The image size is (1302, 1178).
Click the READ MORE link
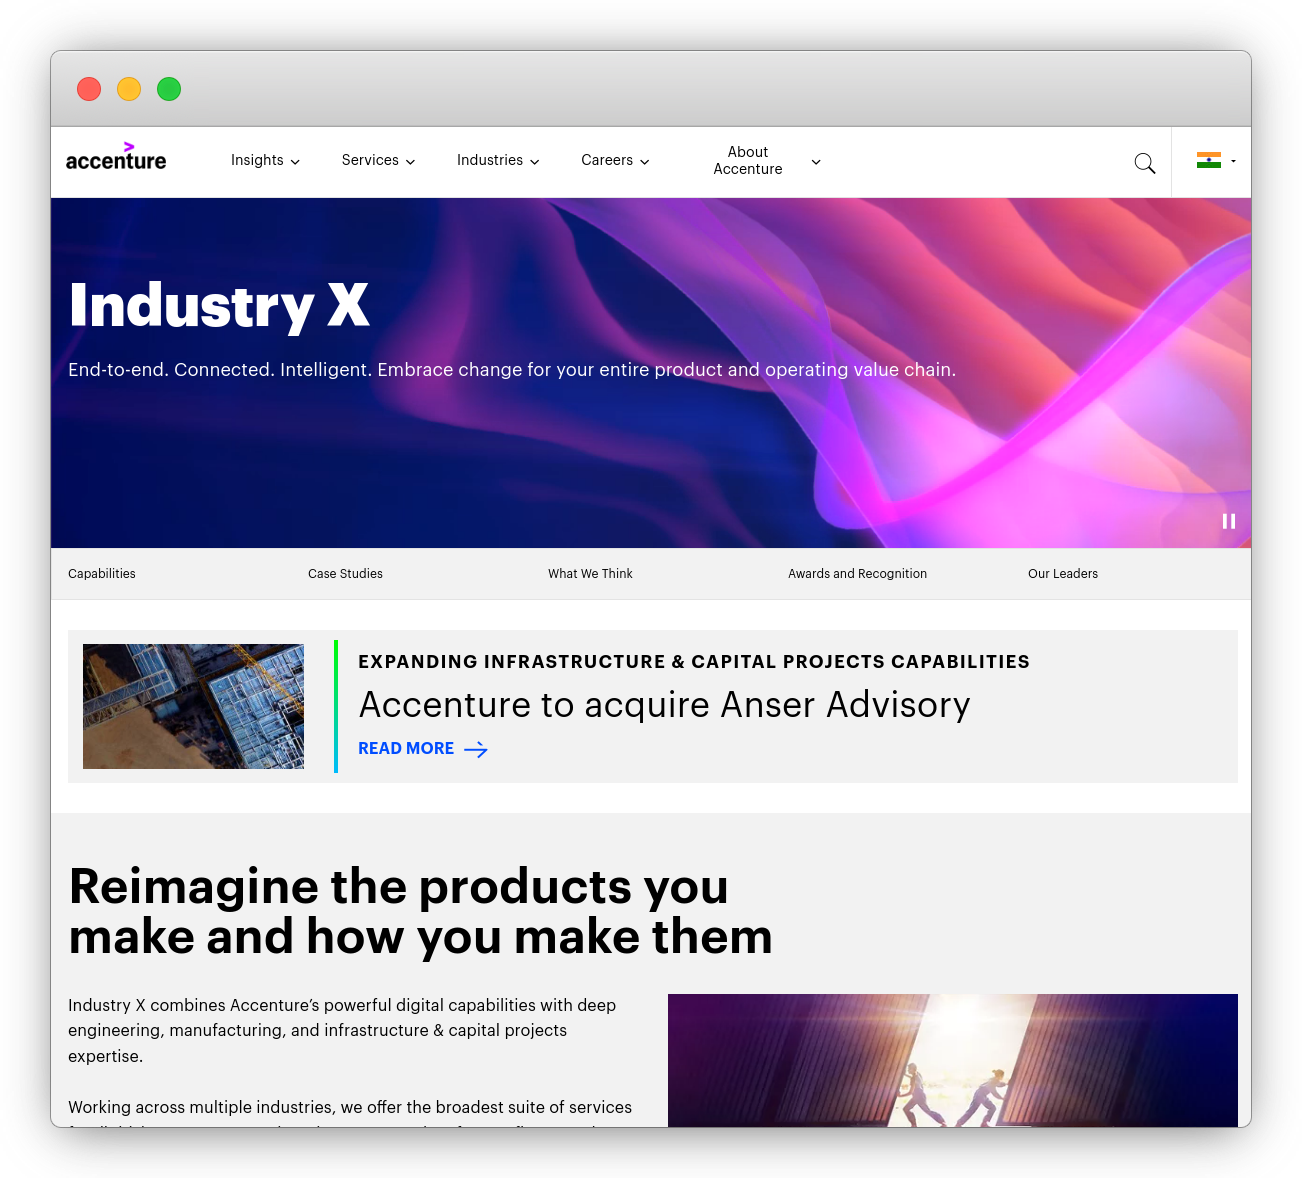point(406,749)
